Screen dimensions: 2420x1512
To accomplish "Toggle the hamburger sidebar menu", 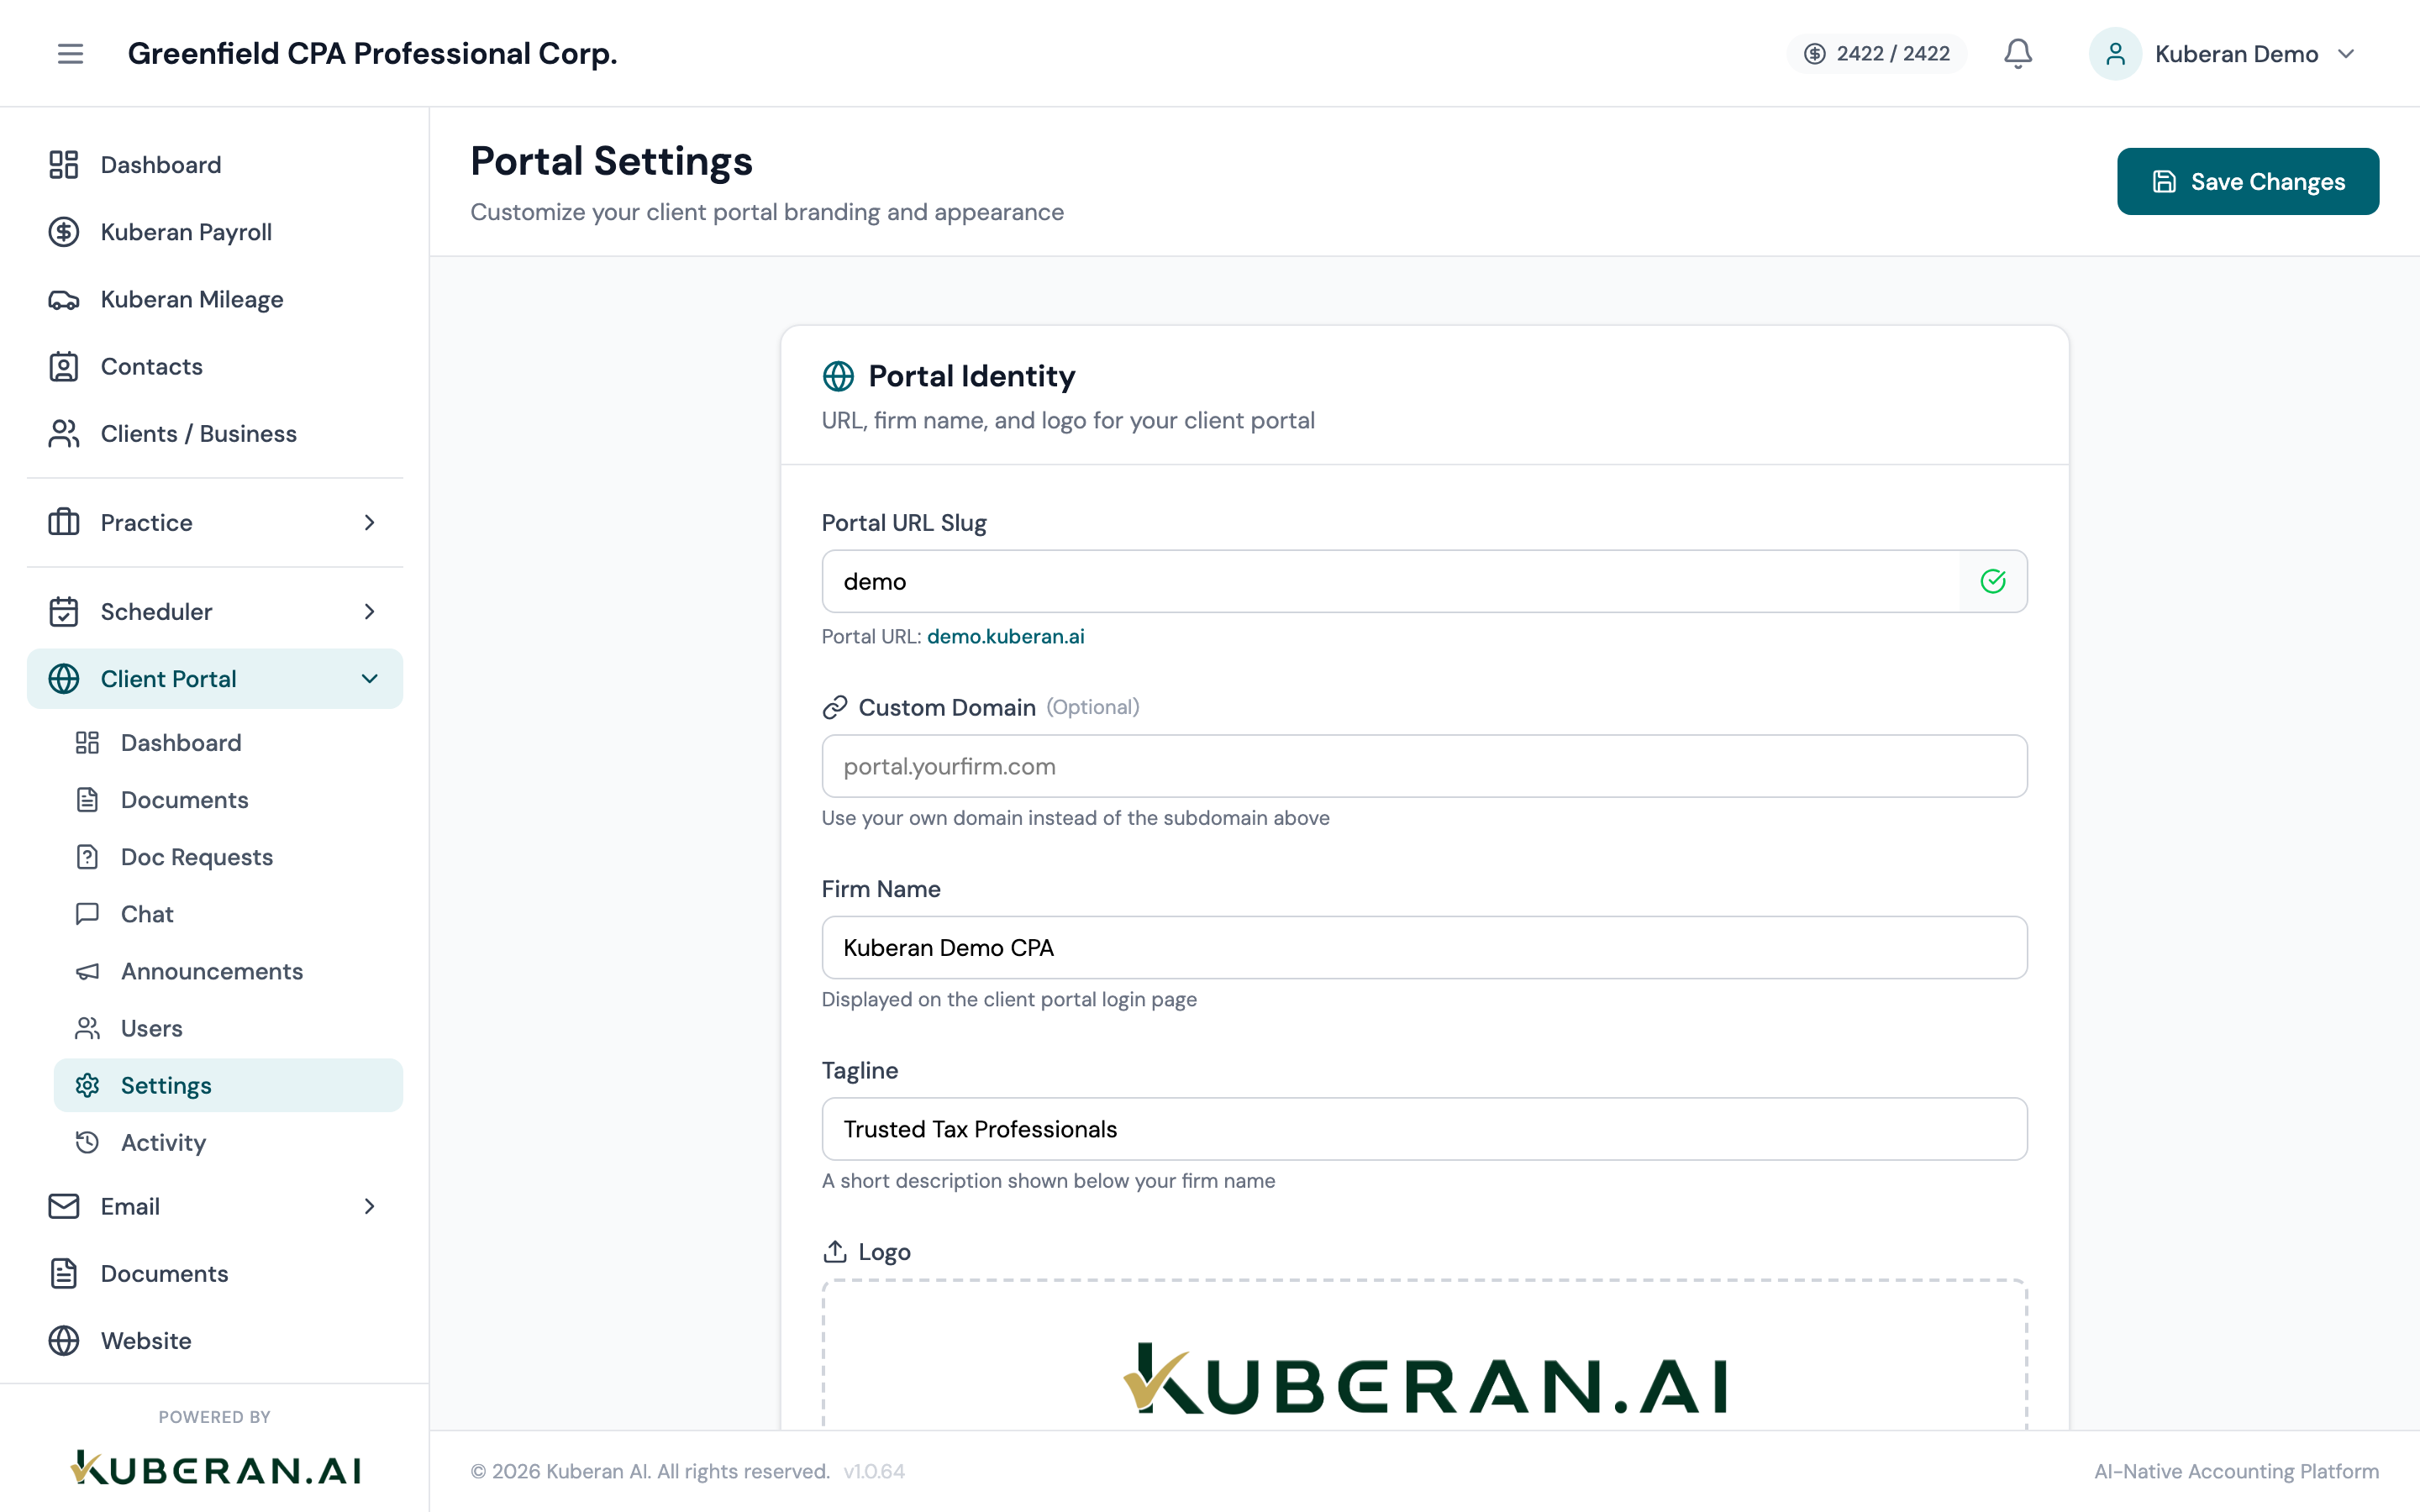I will [70, 53].
